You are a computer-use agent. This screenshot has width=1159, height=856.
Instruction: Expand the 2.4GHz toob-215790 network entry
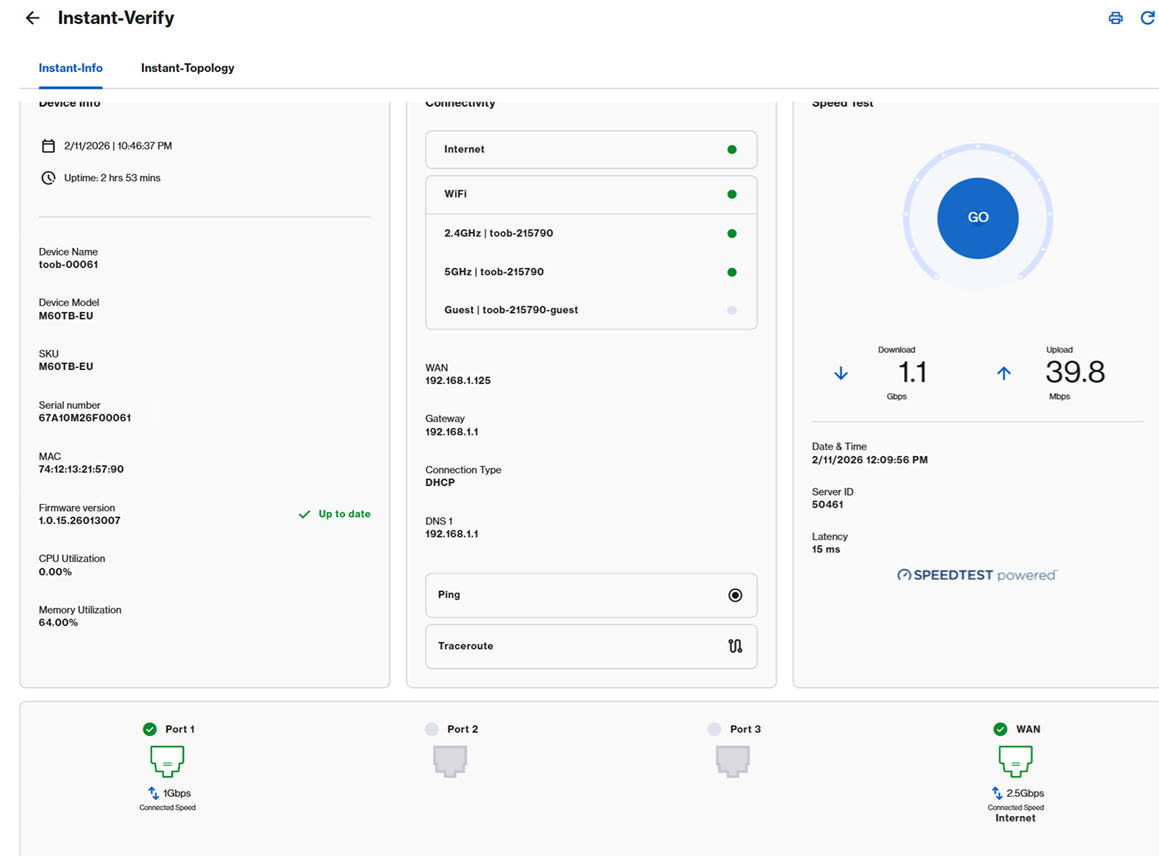(x=590, y=232)
